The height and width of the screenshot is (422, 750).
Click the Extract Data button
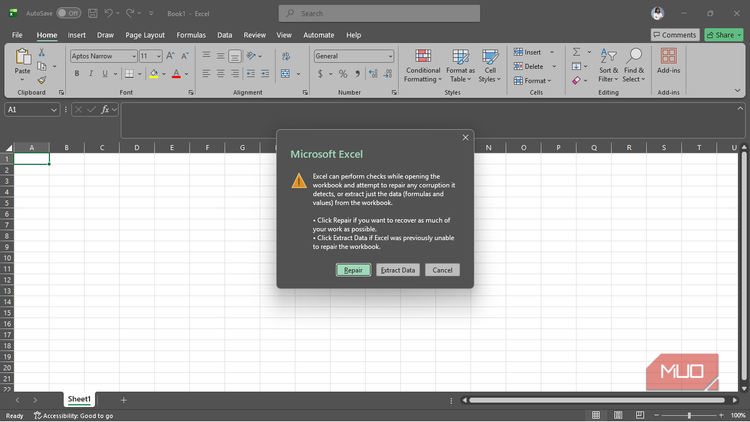(x=397, y=270)
